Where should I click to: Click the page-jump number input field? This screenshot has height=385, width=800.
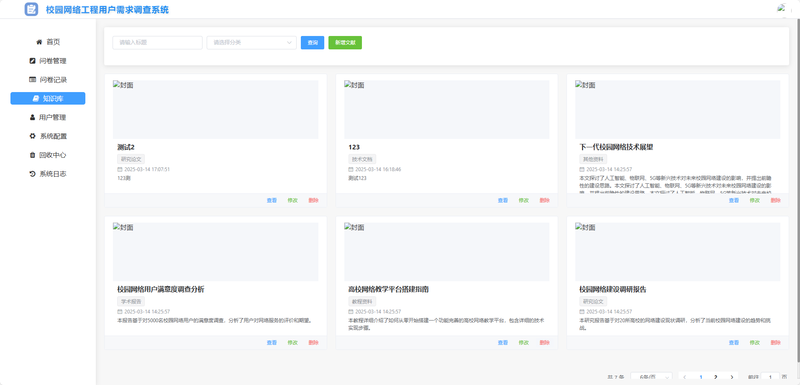click(770, 377)
